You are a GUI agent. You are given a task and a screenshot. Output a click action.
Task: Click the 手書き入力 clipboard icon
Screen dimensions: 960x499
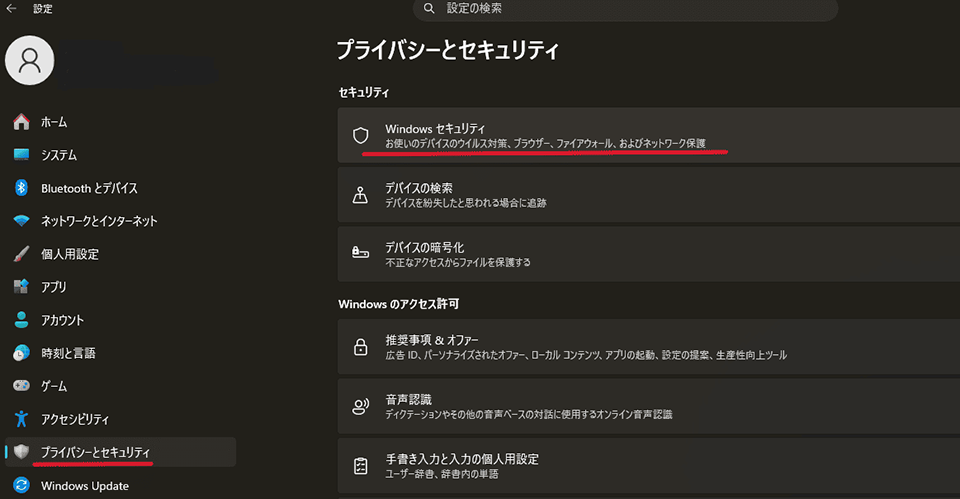[x=361, y=466]
